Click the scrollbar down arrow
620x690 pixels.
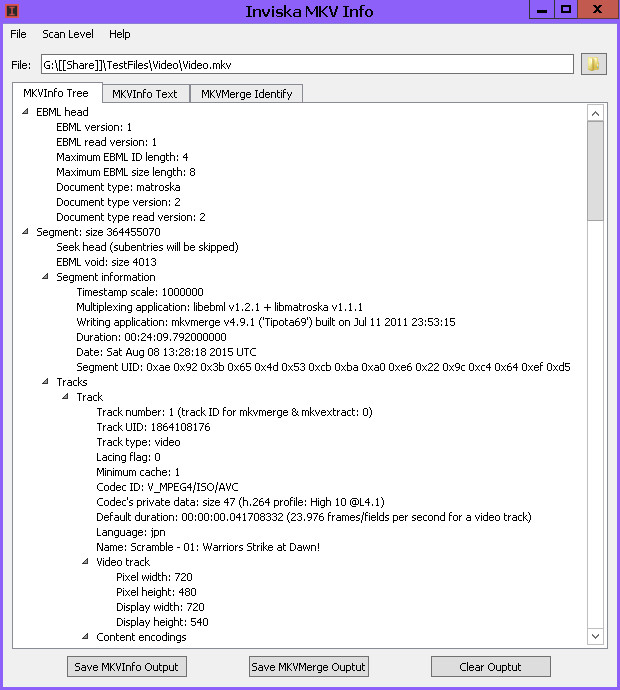tap(595, 636)
